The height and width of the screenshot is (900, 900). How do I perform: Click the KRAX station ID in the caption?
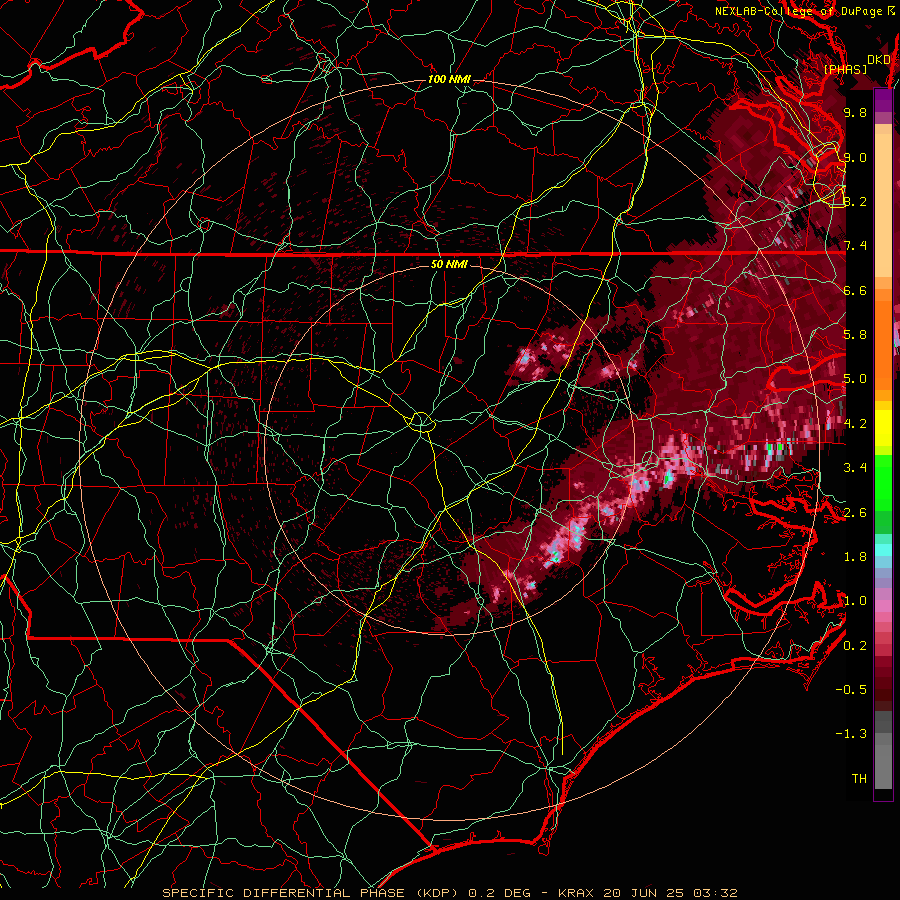[577, 893]
